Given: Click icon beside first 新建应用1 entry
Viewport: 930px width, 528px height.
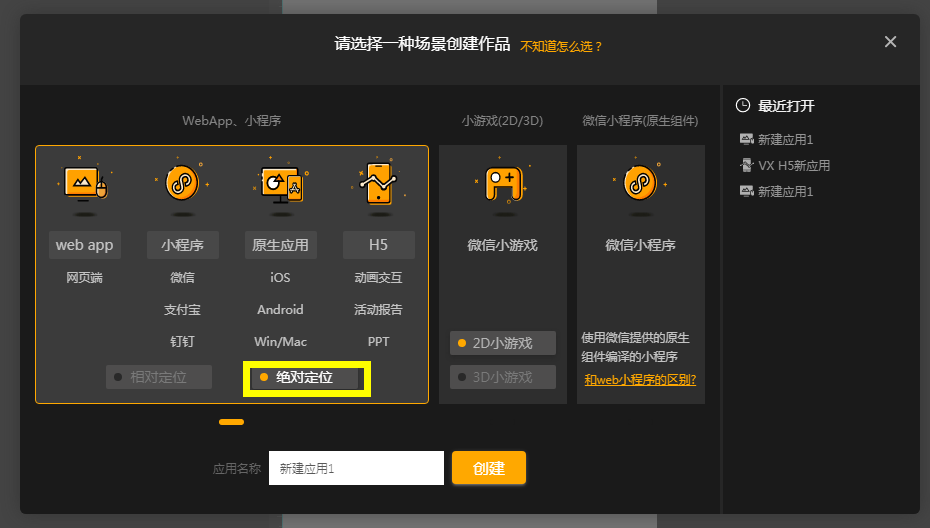Looking at the screenshot, I should (x=746, y=139).
